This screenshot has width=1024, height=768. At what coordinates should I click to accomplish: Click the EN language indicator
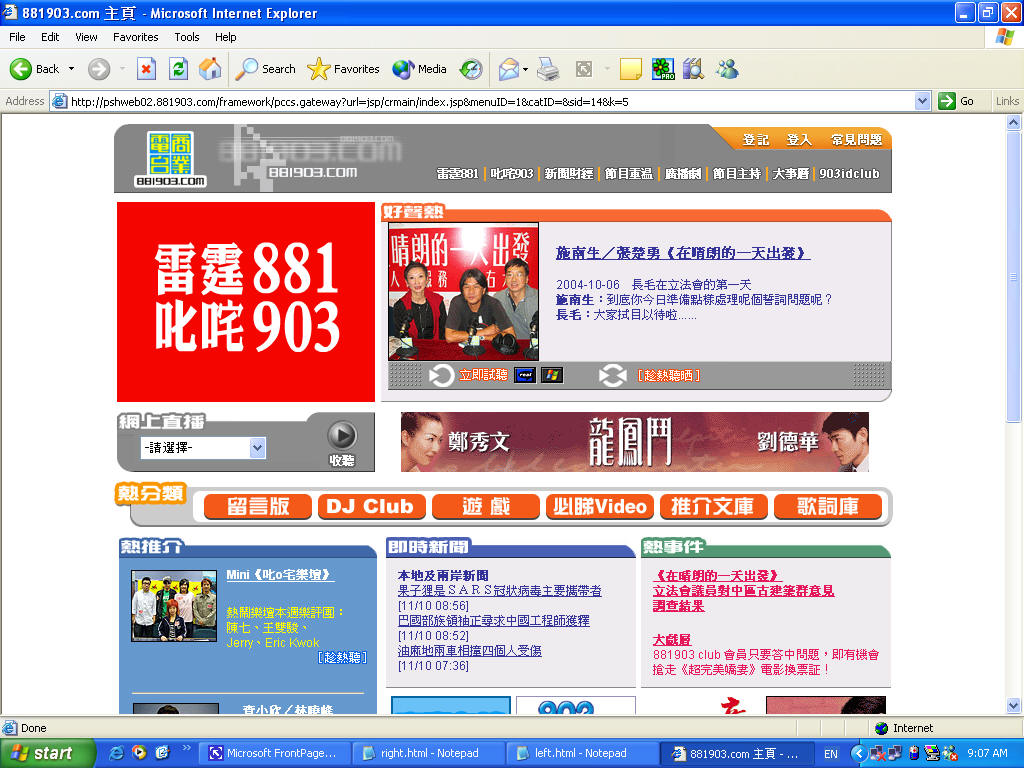(831, 754)
